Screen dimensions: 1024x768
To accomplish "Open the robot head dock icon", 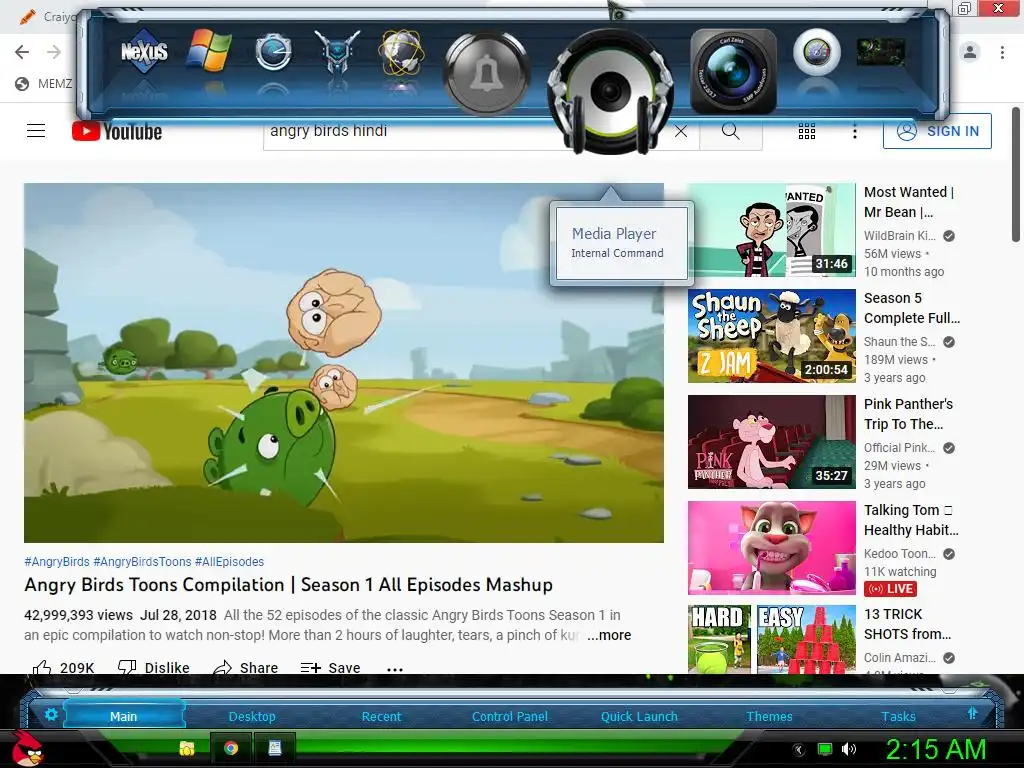I will coord(337,51).
